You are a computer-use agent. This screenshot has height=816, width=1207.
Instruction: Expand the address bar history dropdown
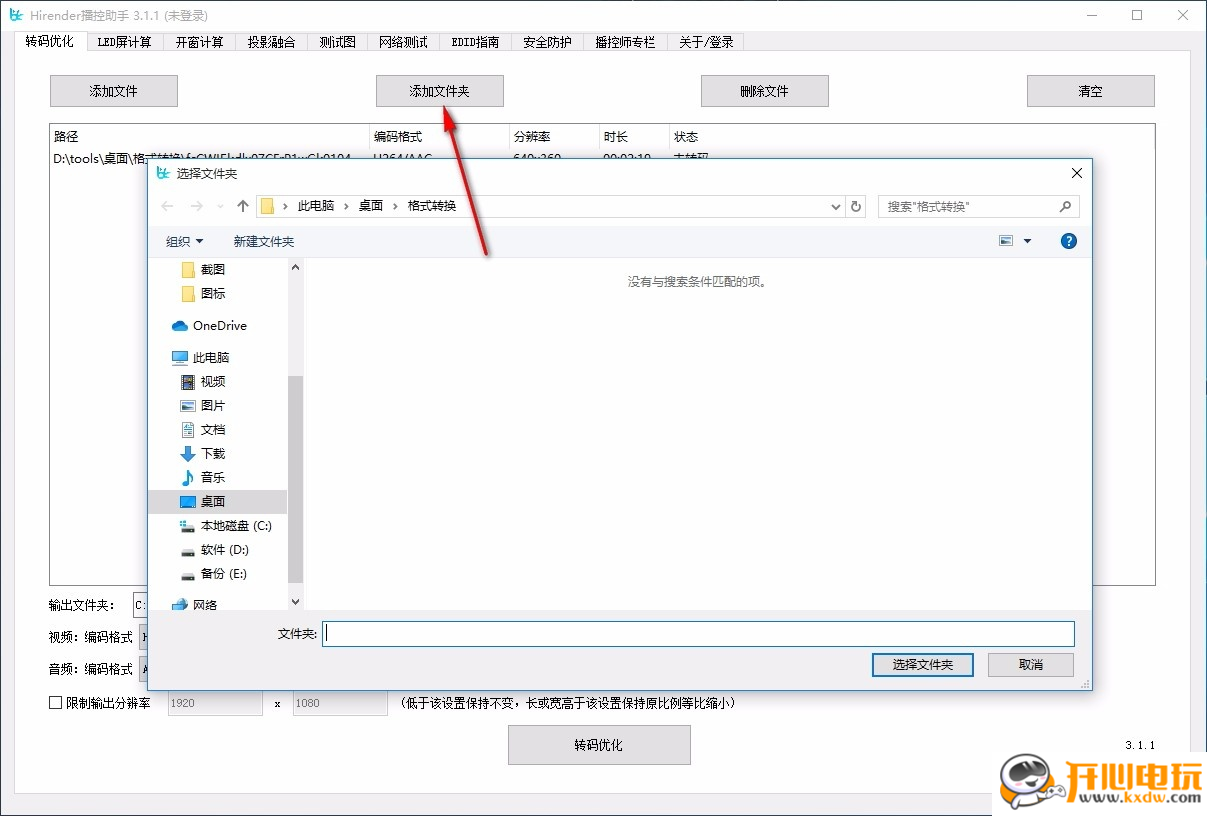point(836,206)
